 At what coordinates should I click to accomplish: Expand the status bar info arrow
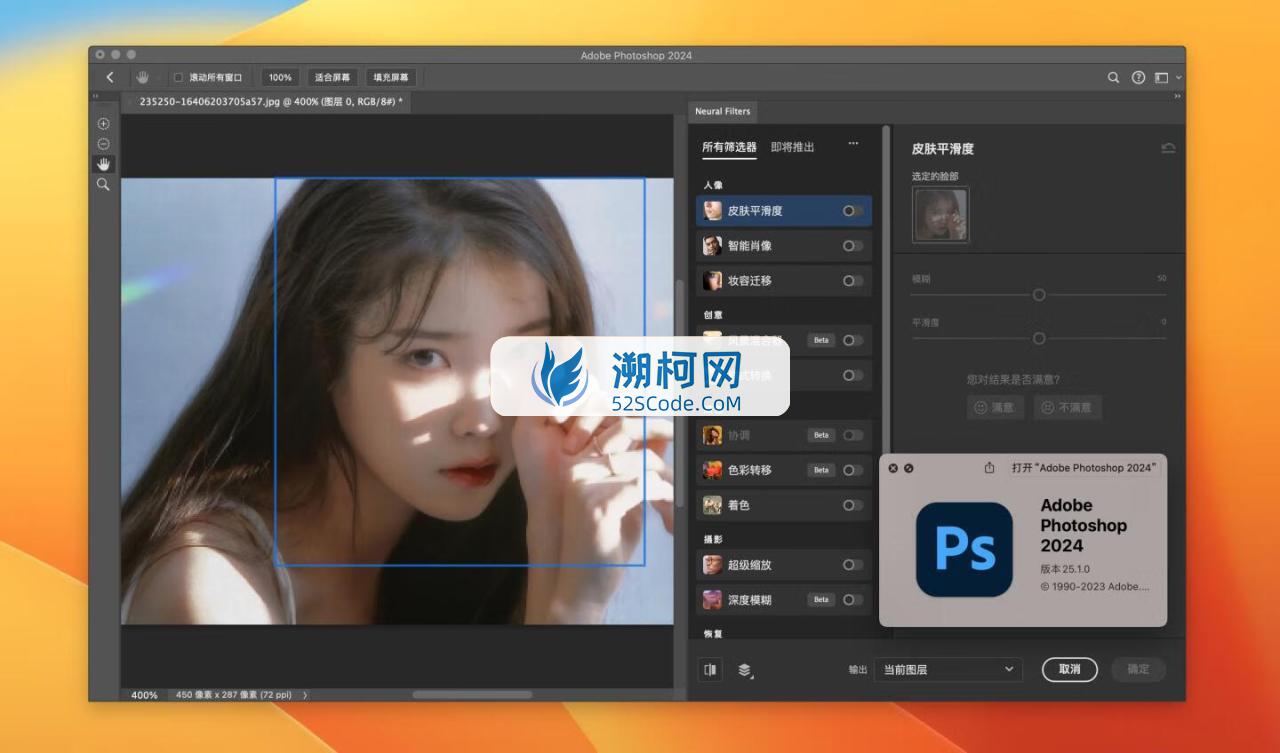point(305,695)
